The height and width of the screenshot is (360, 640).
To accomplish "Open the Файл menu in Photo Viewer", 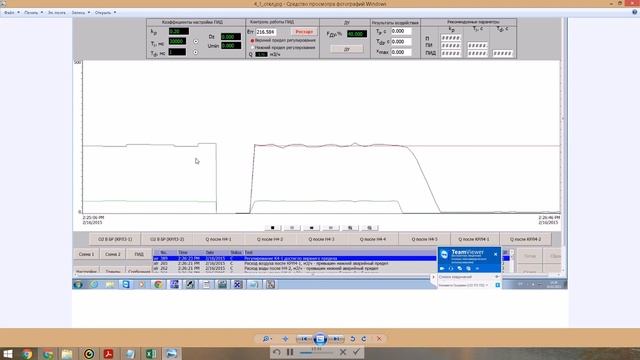I will (x=11, y=13).
